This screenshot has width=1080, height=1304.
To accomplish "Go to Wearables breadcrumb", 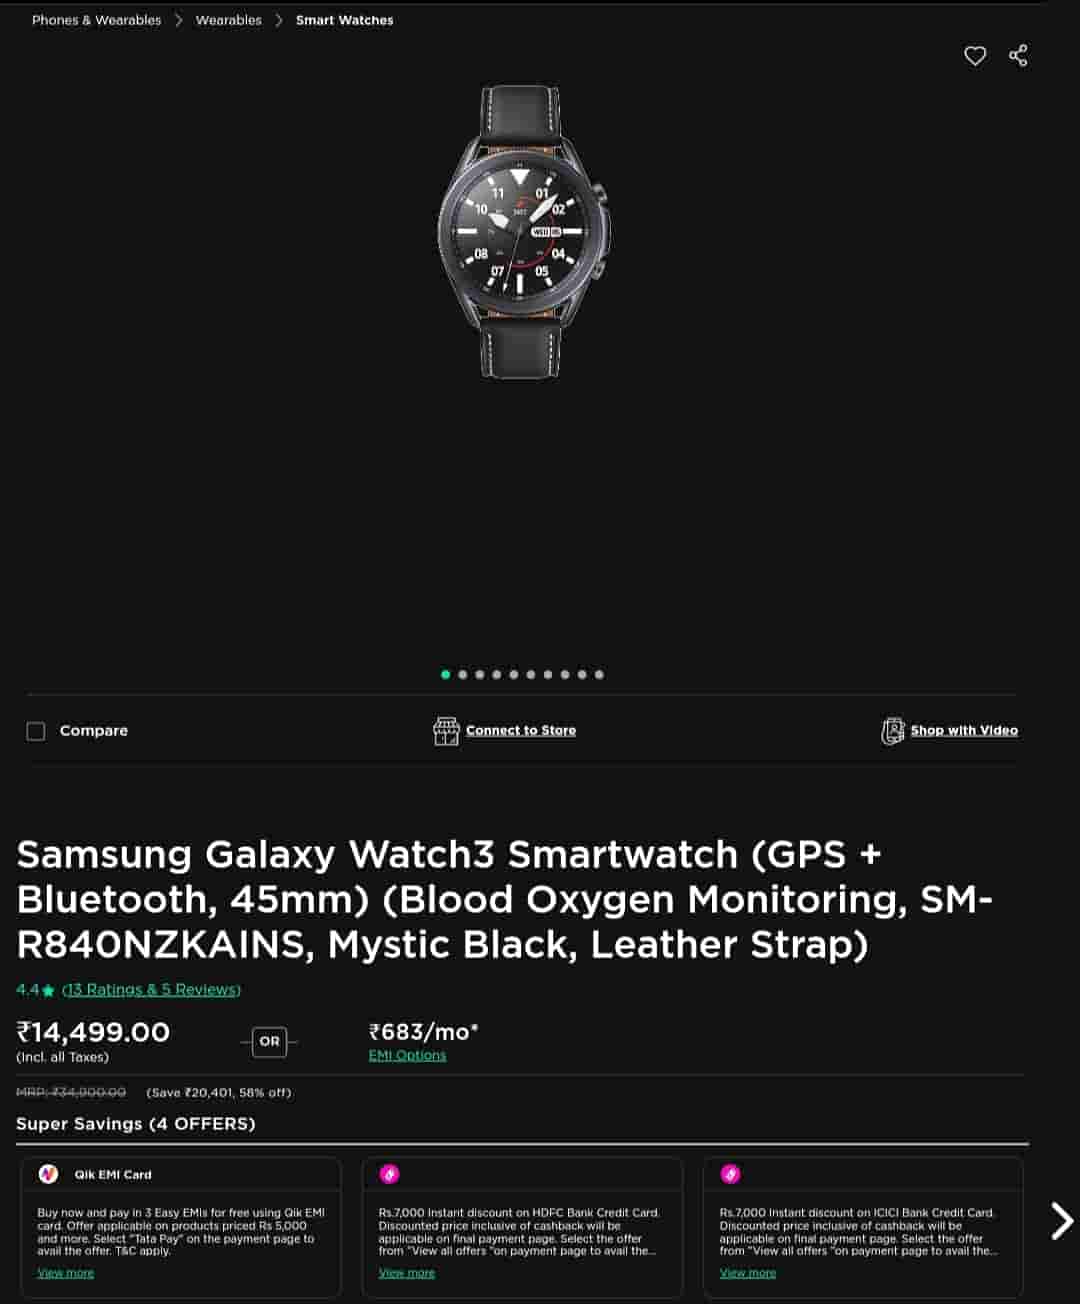I will pyautogui.click(x=228, y=20).
